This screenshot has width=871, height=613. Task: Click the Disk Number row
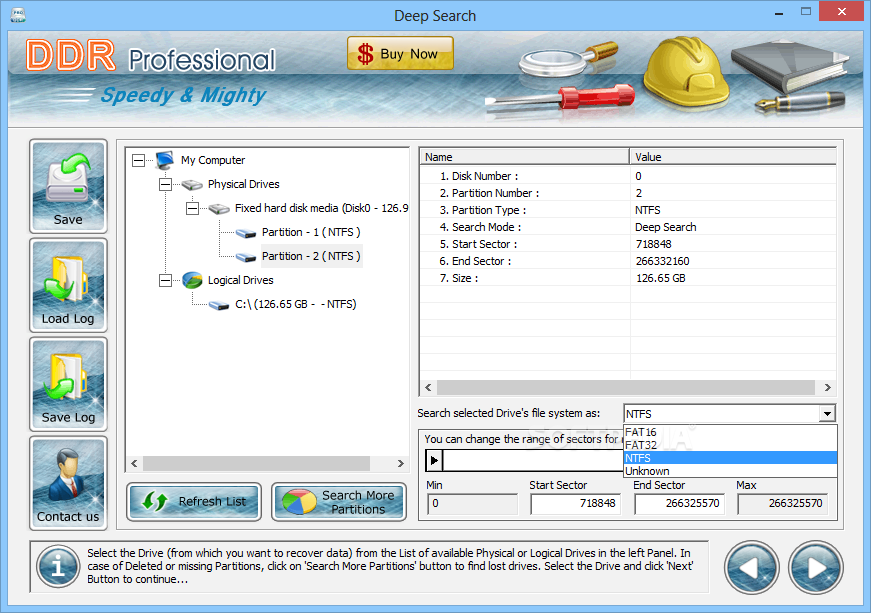pyautogui.click(x=628, y=176)
